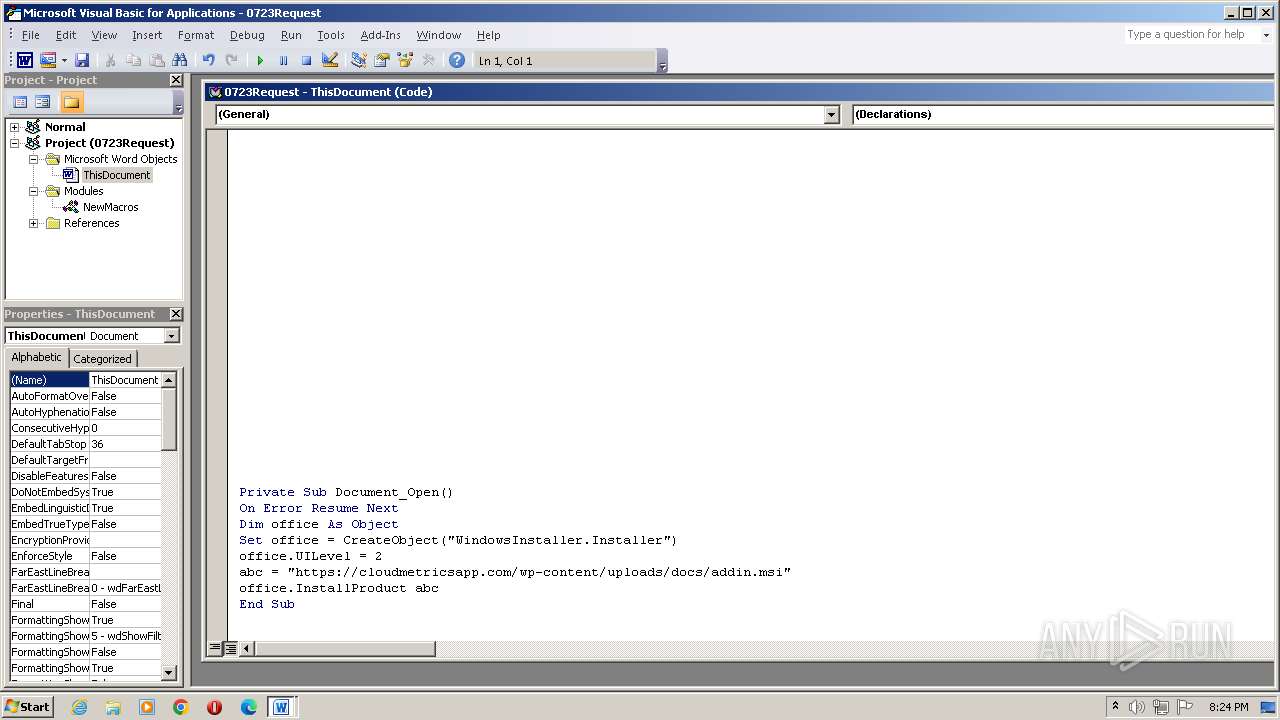Open the ThisDocument object dropdown in Properties
This screenshot has height=720, width=1280.
171,336
